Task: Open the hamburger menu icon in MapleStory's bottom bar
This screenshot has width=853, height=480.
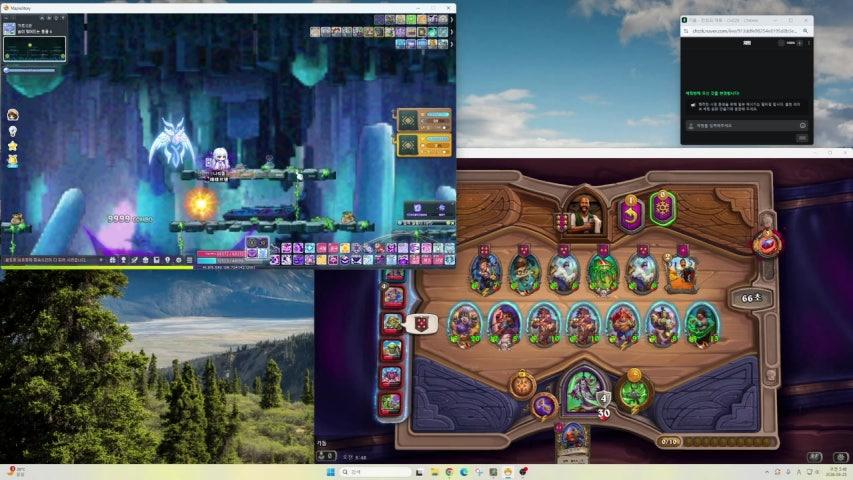Action: (189, 260)
